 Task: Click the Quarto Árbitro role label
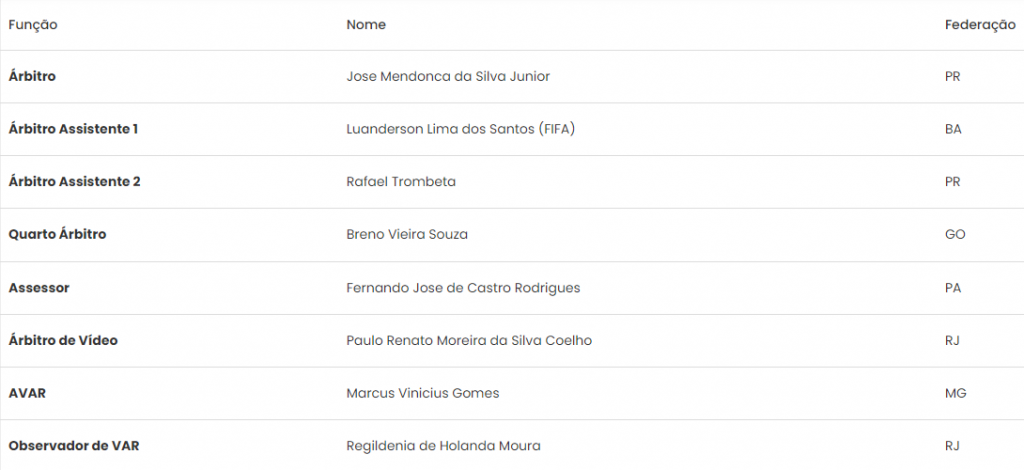click(x=57, y=235)
